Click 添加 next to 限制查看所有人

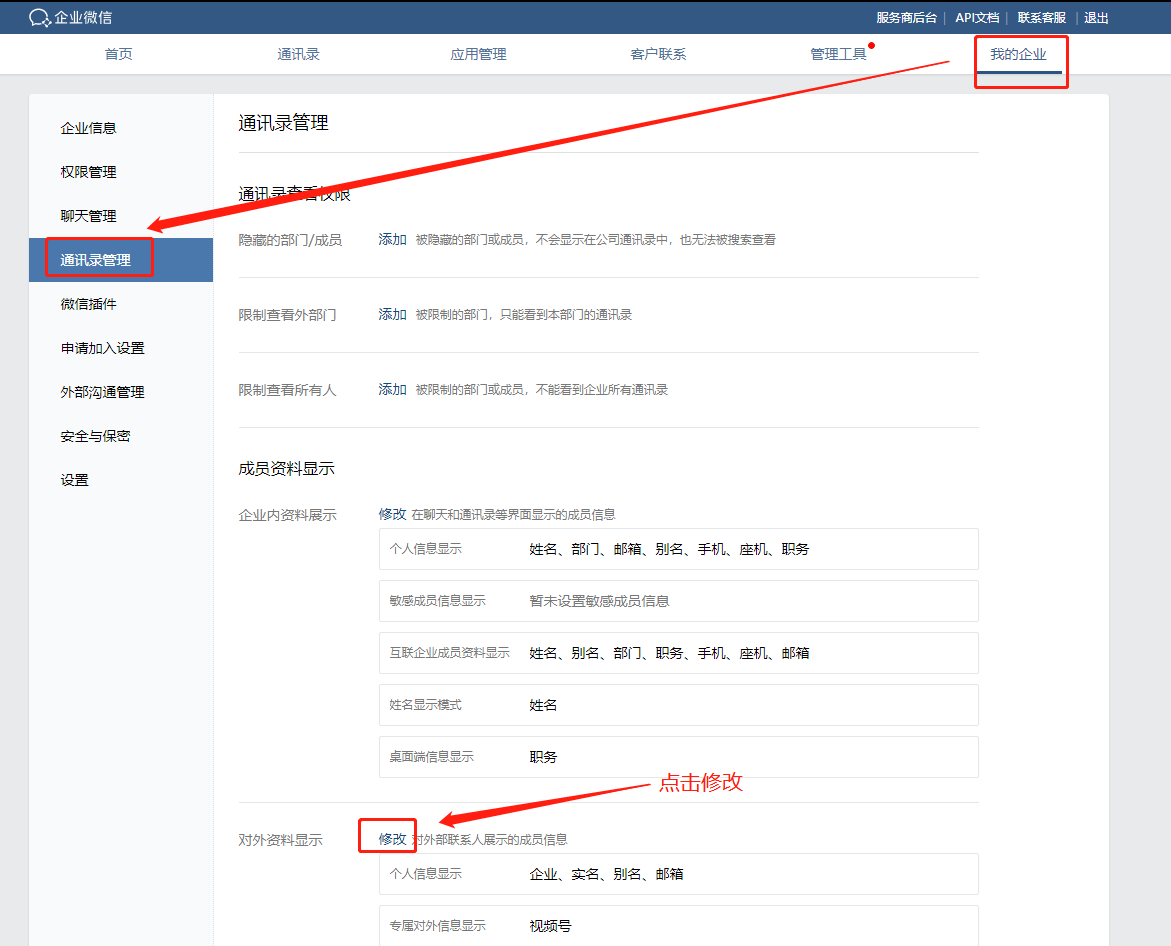click(x=392, y=389)
